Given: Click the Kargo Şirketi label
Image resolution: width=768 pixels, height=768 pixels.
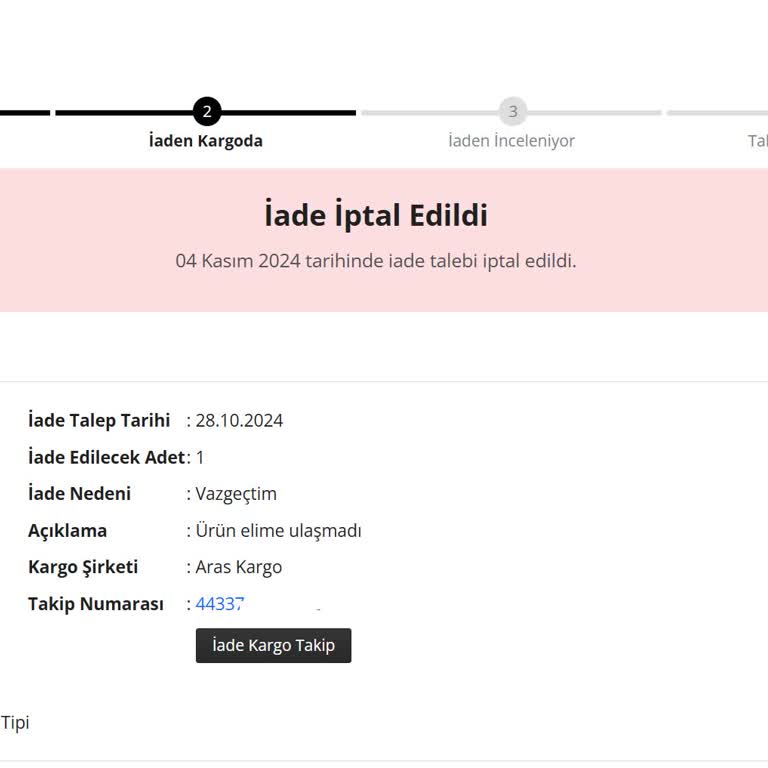Looking at the screenshot, I should pyautogui.click(x=83, y=567).
